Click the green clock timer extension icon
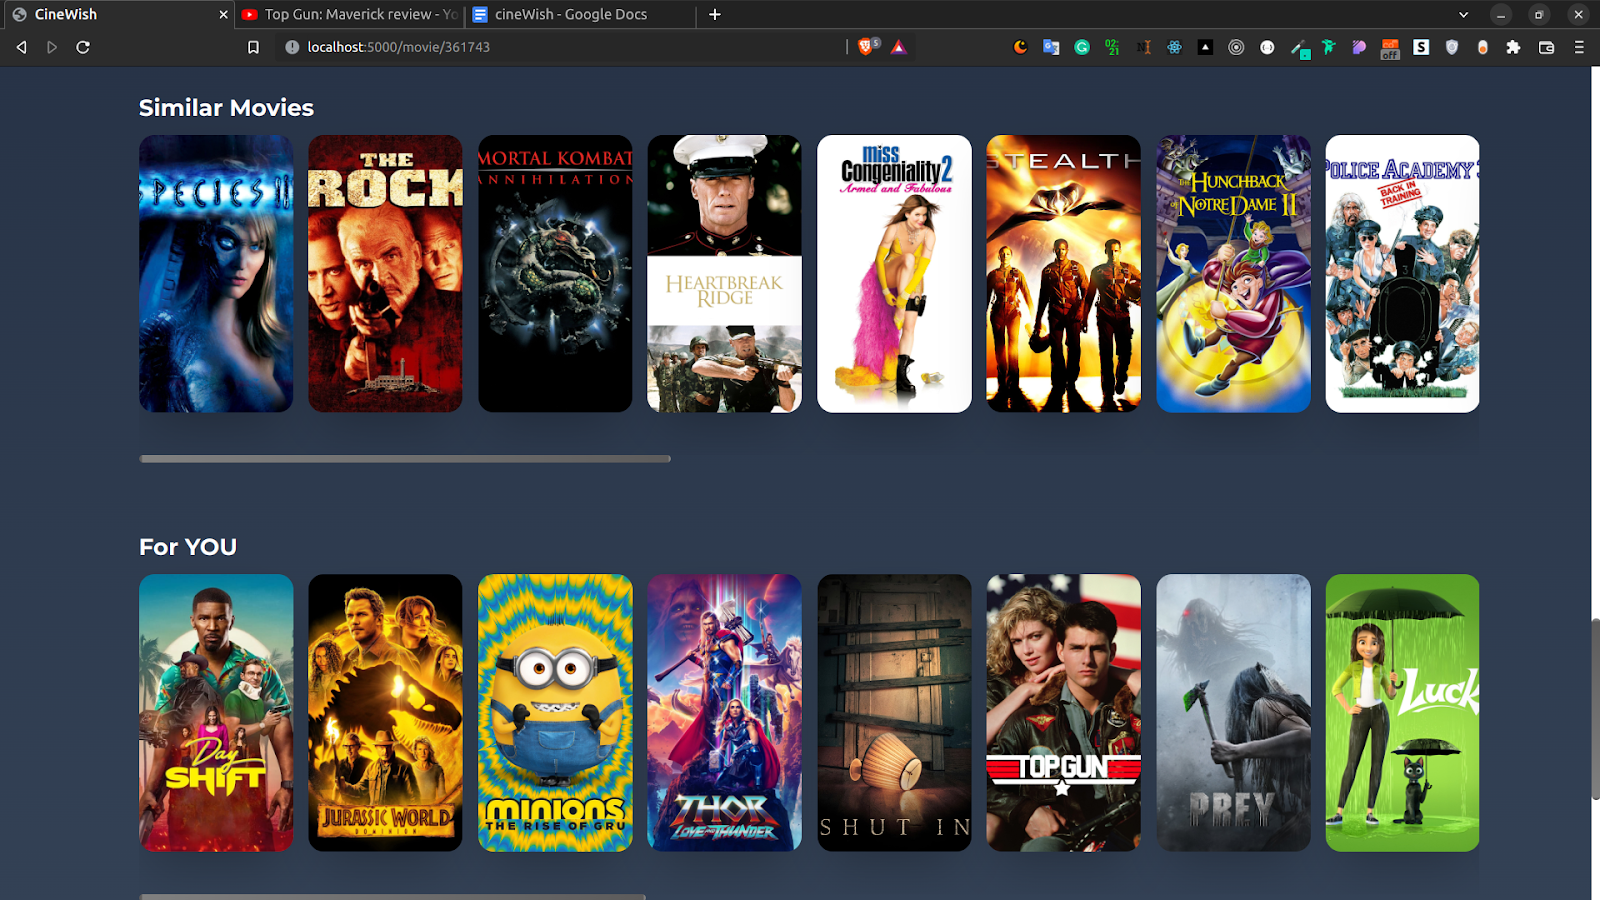The image size is (1600, 900). click(1113, 47)
